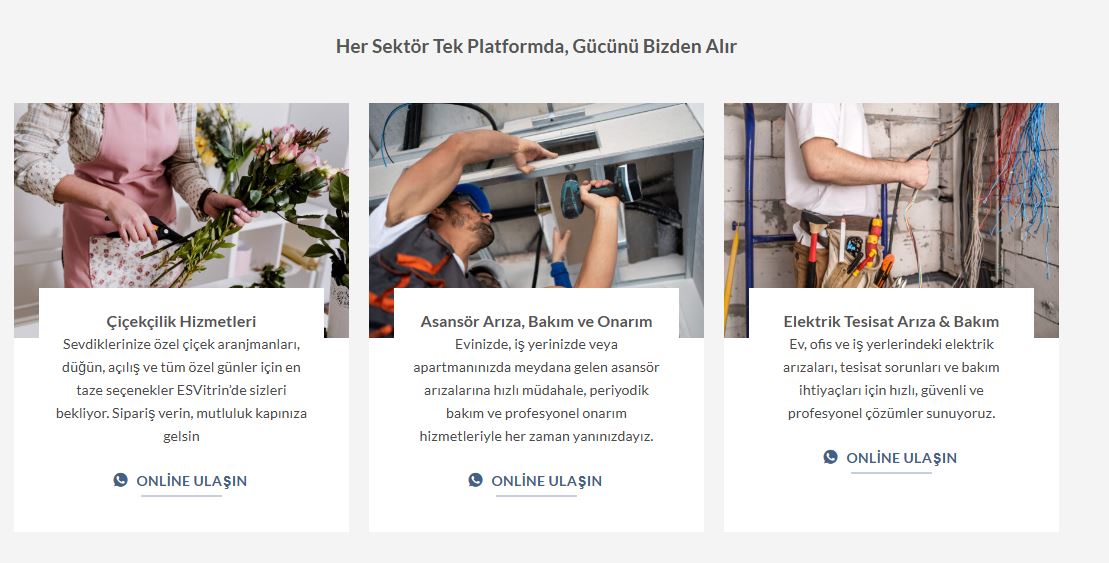This screenshot has width=1109, height=563.
Task: Click WhatsApp icon in Asansör Arıza card
Action: click(476, 480)
